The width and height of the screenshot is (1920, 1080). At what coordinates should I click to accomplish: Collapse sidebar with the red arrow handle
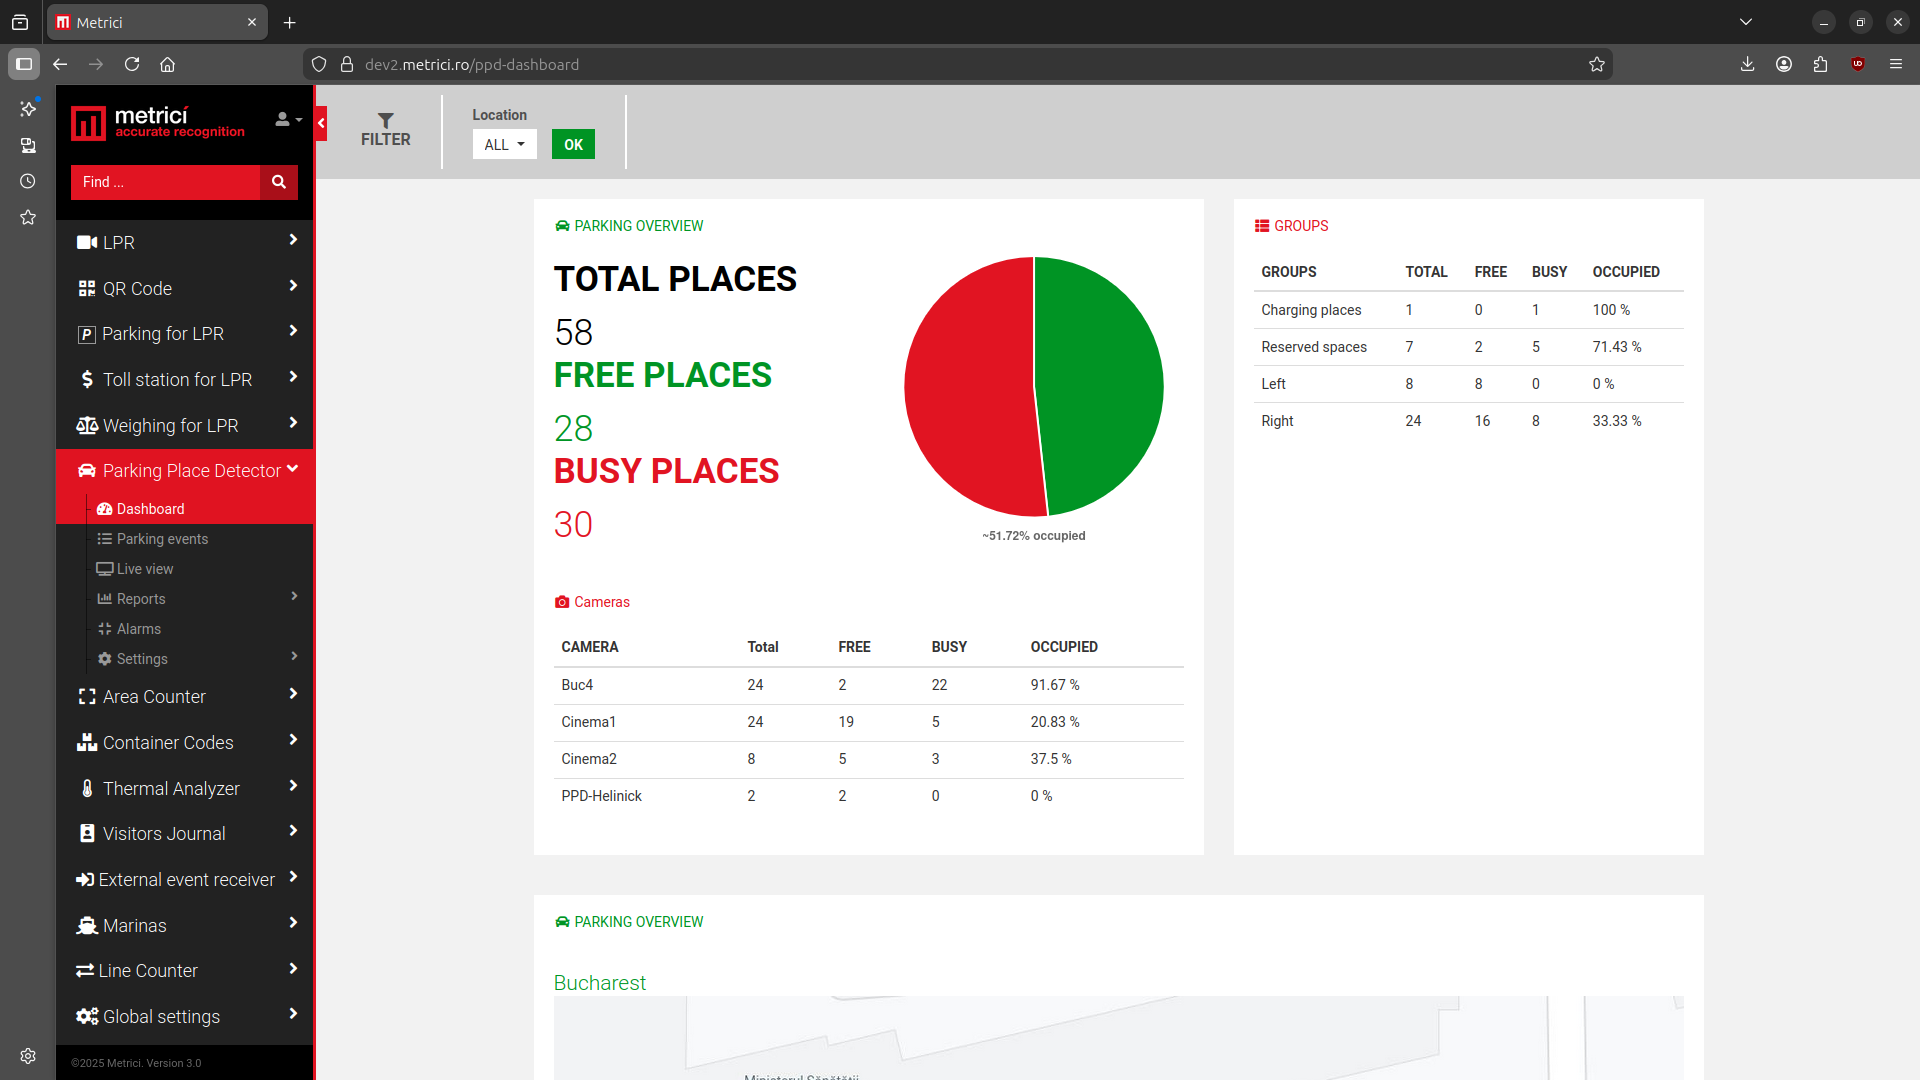click(x=321, y=123)
